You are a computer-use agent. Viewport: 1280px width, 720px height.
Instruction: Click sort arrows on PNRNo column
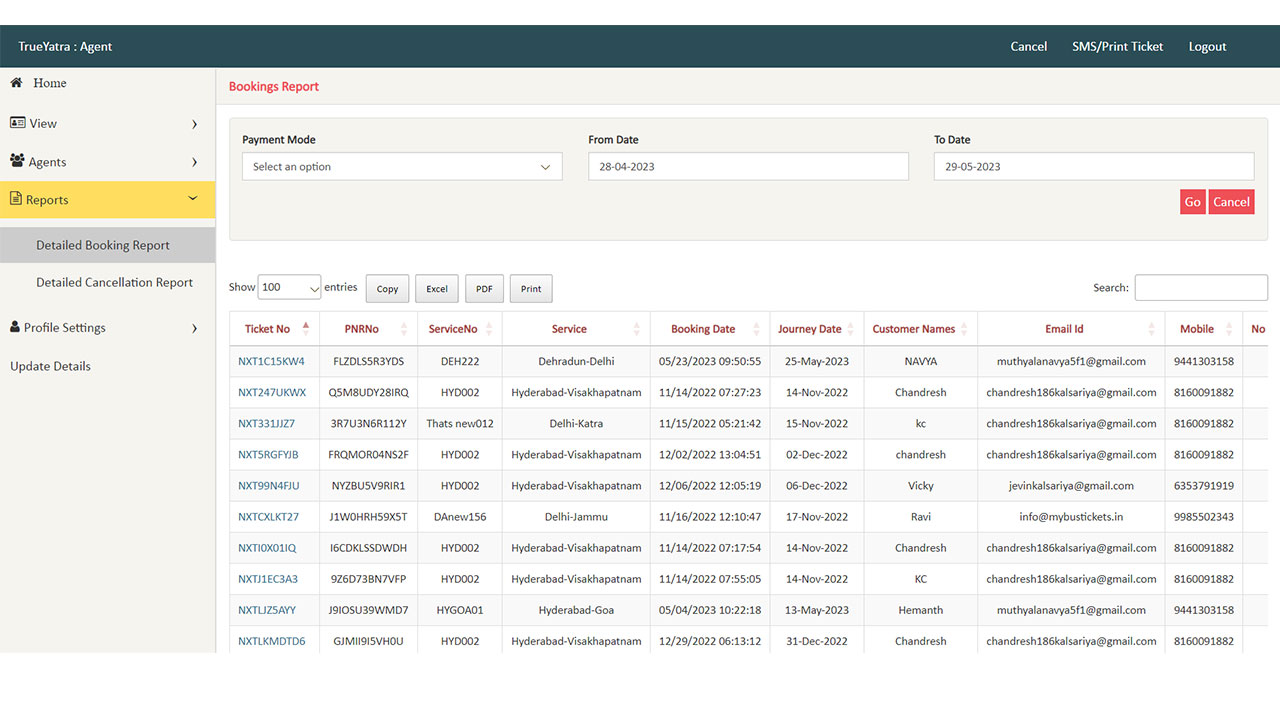pos(404,329)
